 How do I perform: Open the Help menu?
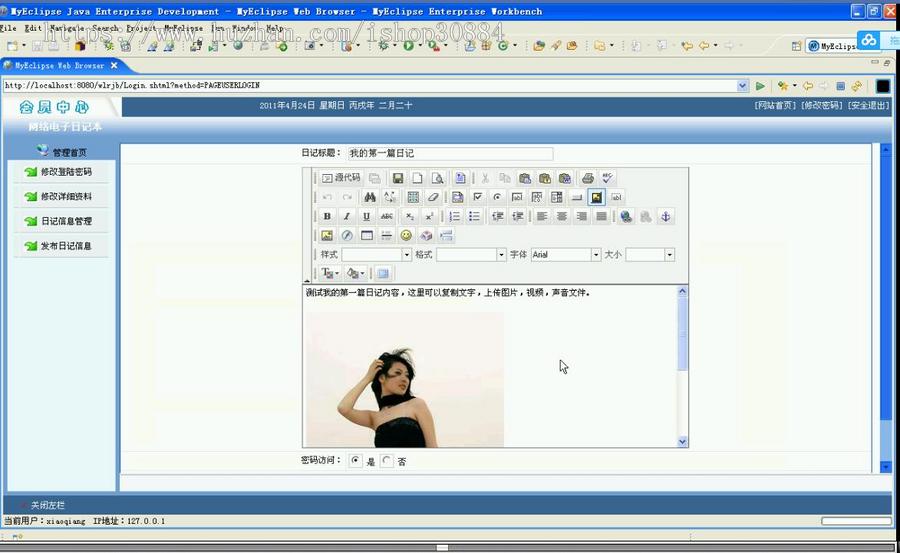(274, 28)
